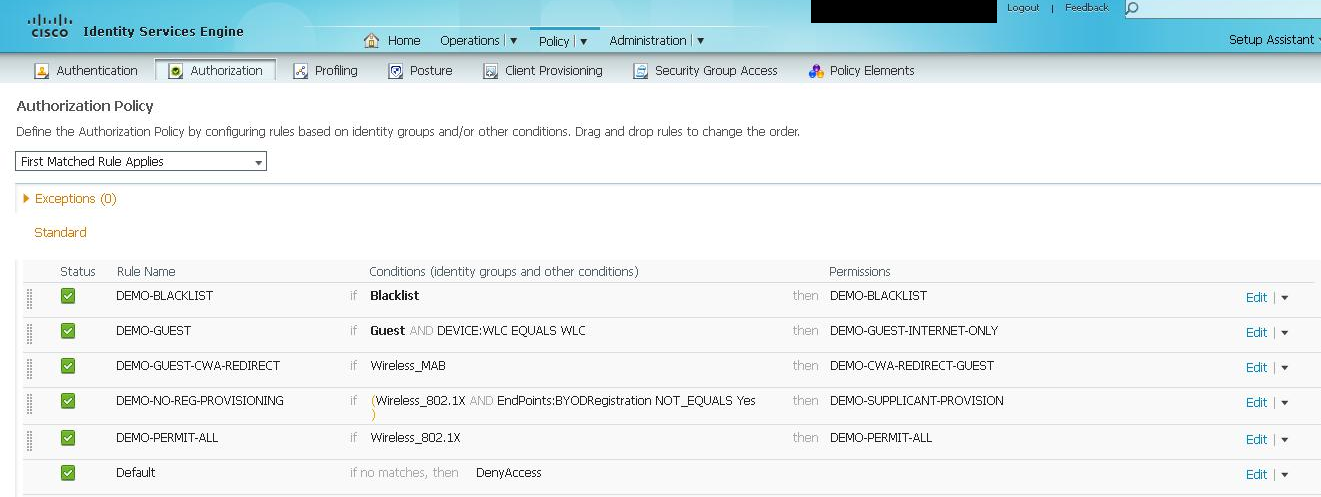1321x497 pixels.
Task: Focus the top search input field
Action: (1230, 9)
